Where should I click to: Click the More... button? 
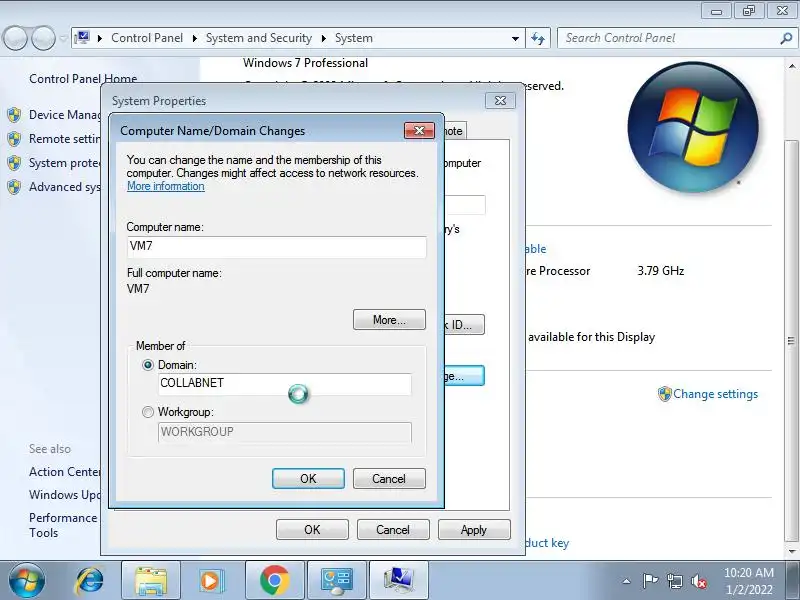tap(389, 320)
